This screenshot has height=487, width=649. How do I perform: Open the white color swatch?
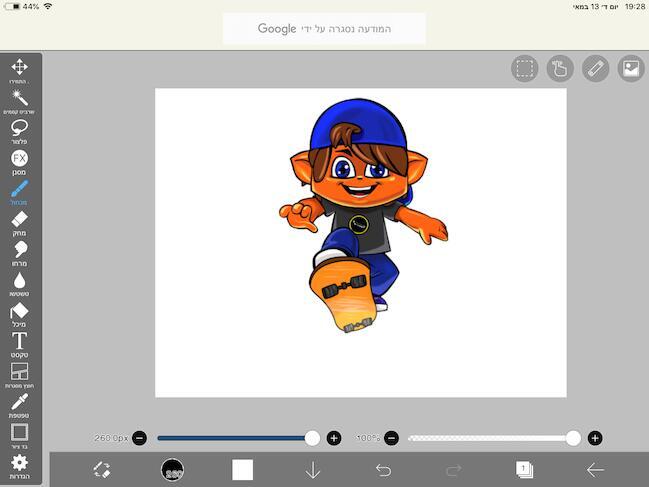pos(243,470)
